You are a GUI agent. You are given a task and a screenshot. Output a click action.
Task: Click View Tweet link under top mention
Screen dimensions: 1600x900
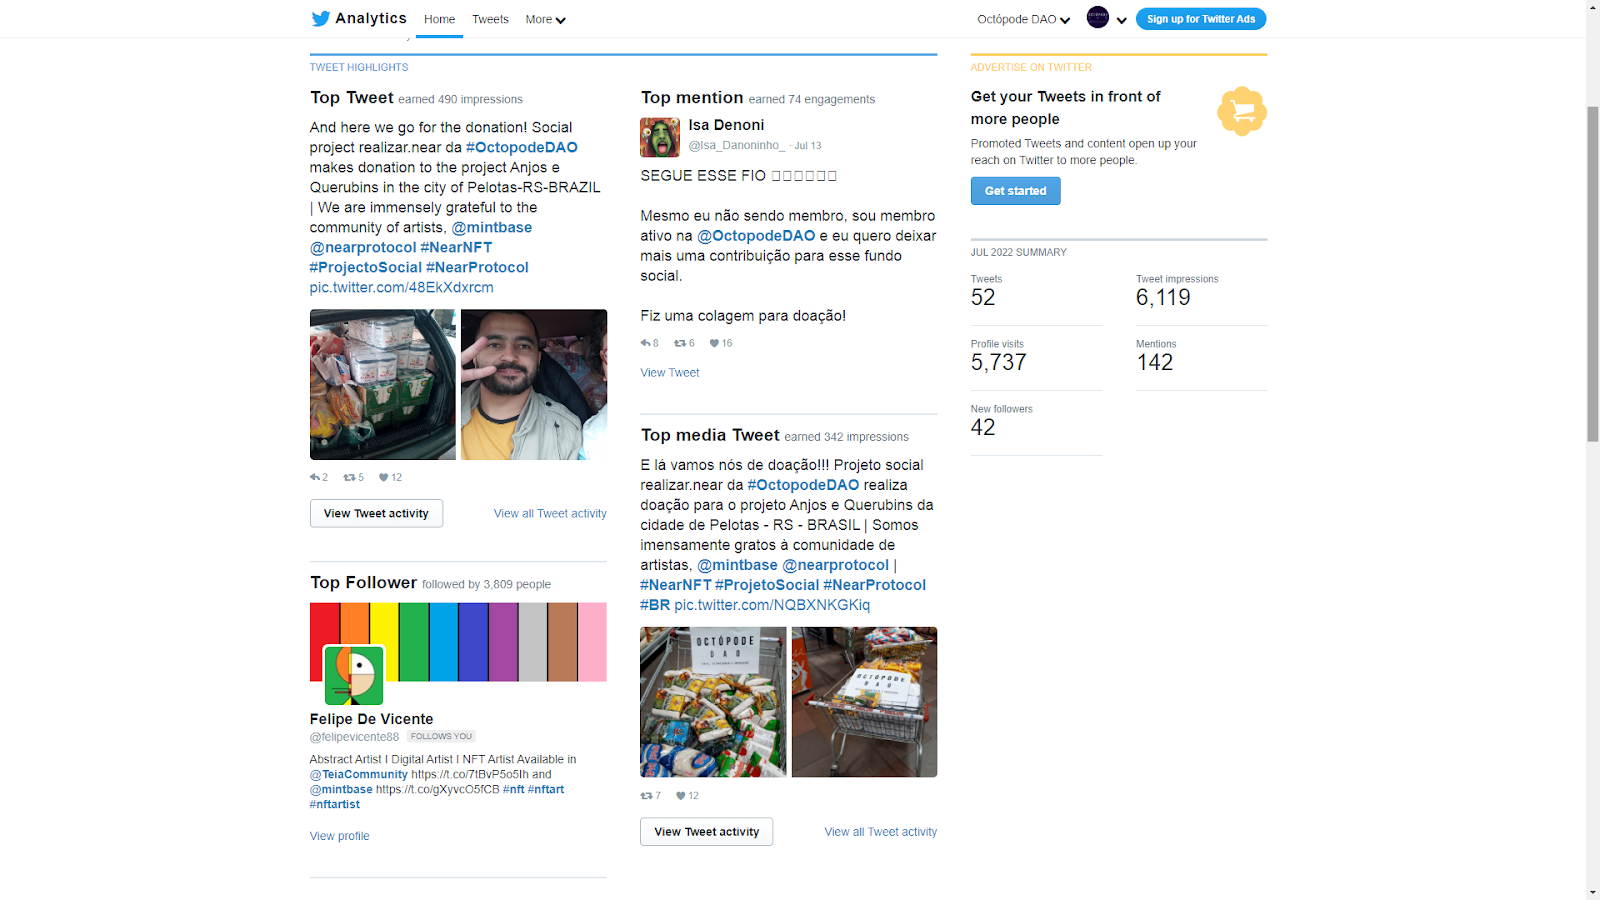670,373
